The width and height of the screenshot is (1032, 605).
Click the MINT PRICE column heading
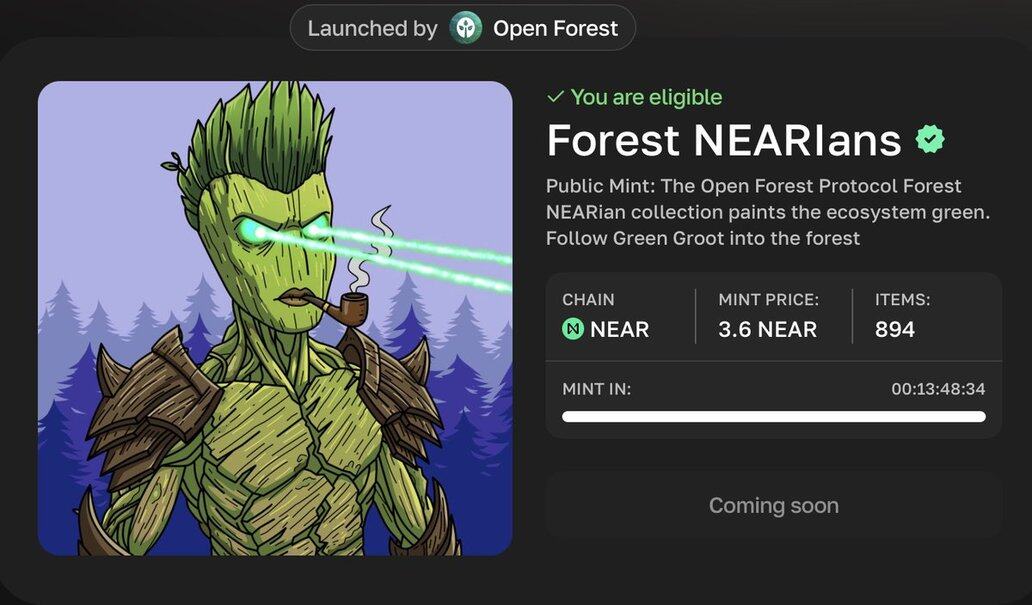[769, 300]
